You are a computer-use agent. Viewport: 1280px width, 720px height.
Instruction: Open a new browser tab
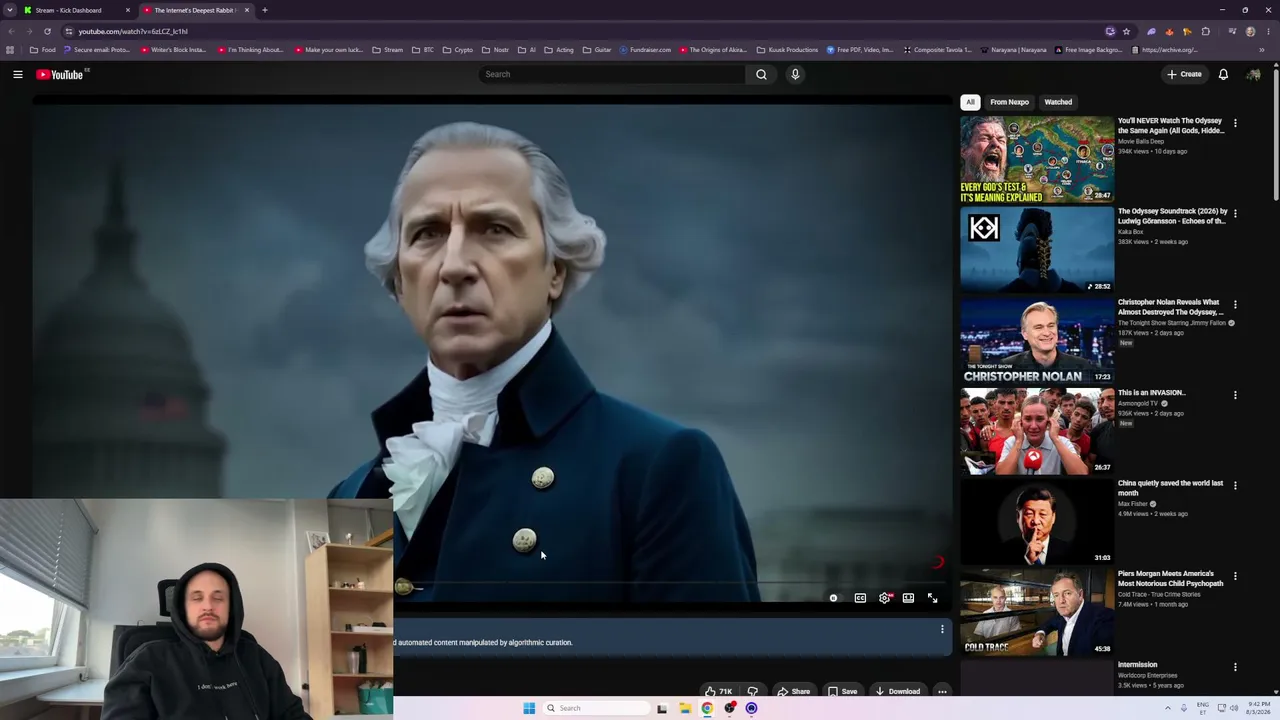tap(264, 10)
